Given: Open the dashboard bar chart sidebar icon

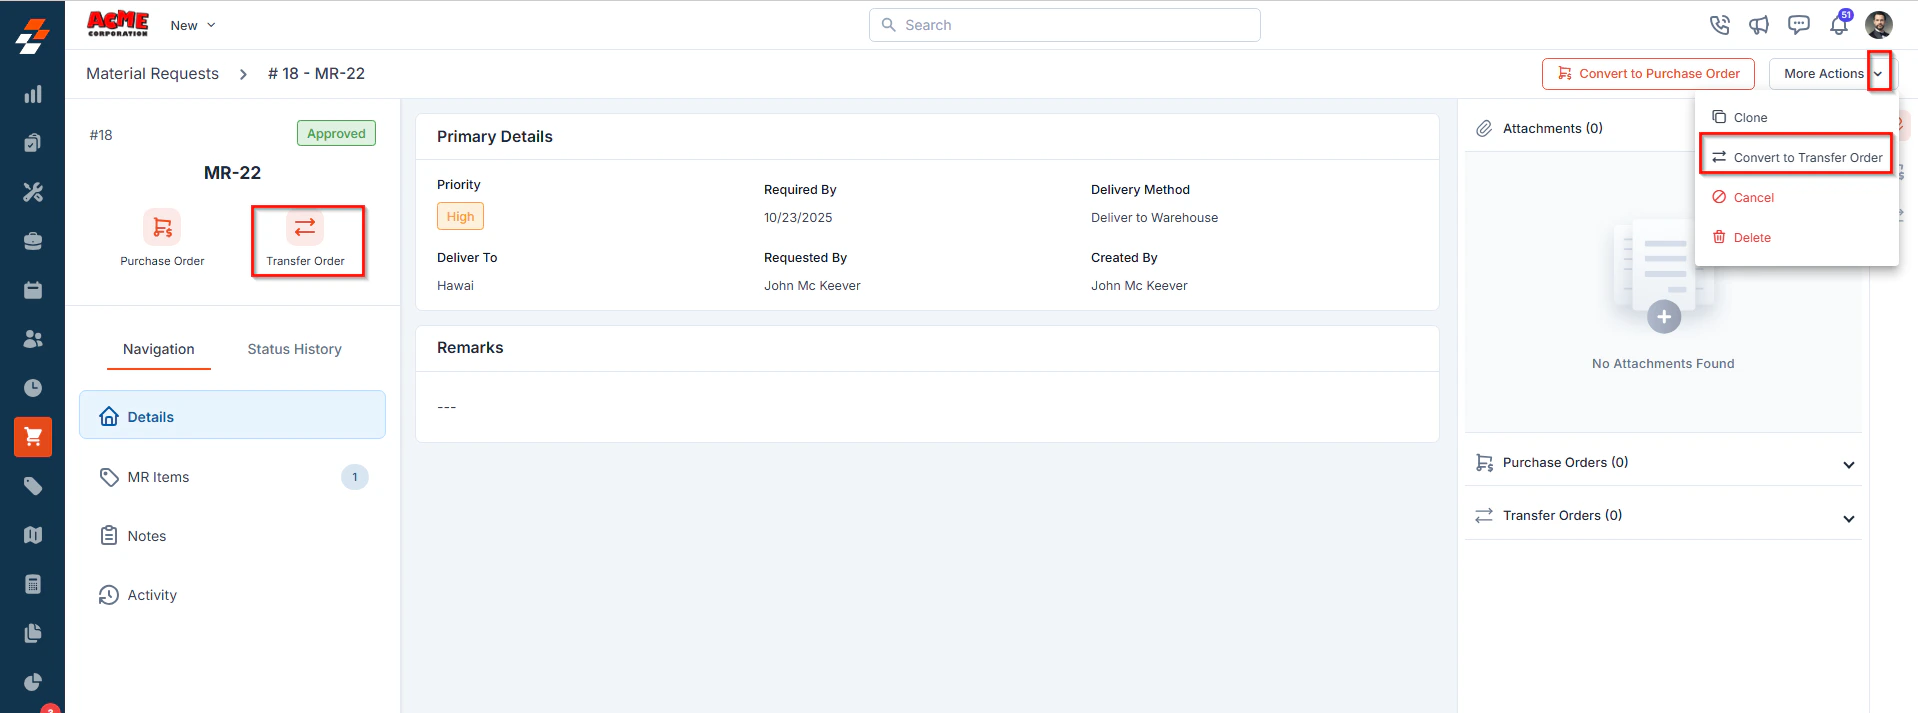Looking at the screenshot, I should pyautogui.click(x=33, y=94).
